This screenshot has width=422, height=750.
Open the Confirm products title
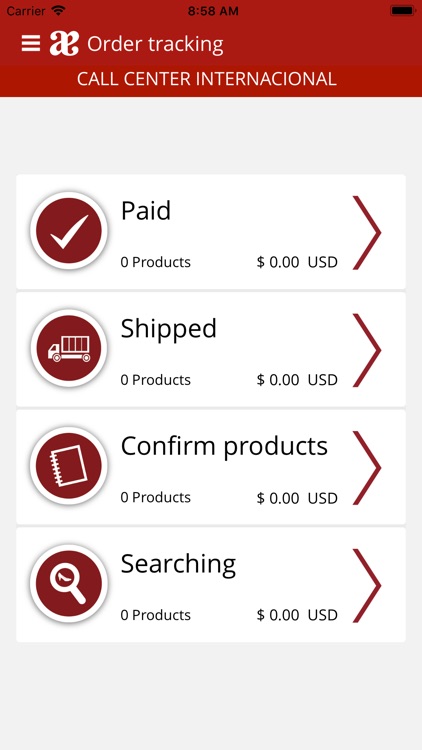point(224,447)
